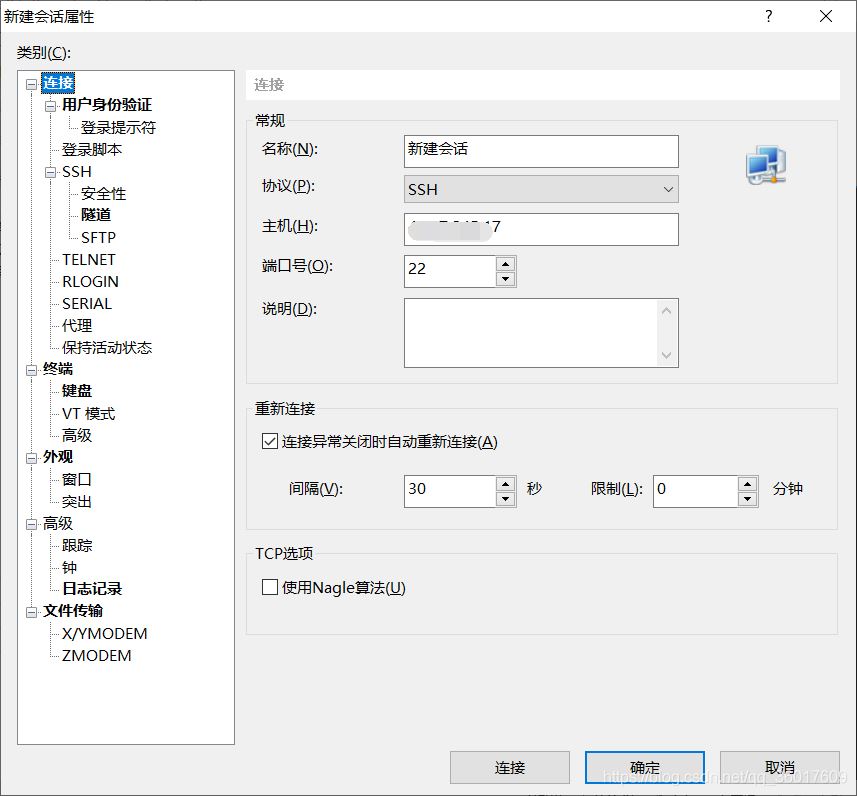The height and width of the screenshot is (796, 857).
Task: Select 钟 in the tree
Action: 69,568
